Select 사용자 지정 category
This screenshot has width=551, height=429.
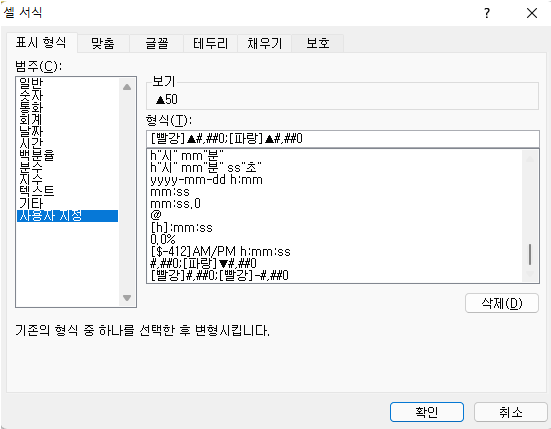pos(67,215)
